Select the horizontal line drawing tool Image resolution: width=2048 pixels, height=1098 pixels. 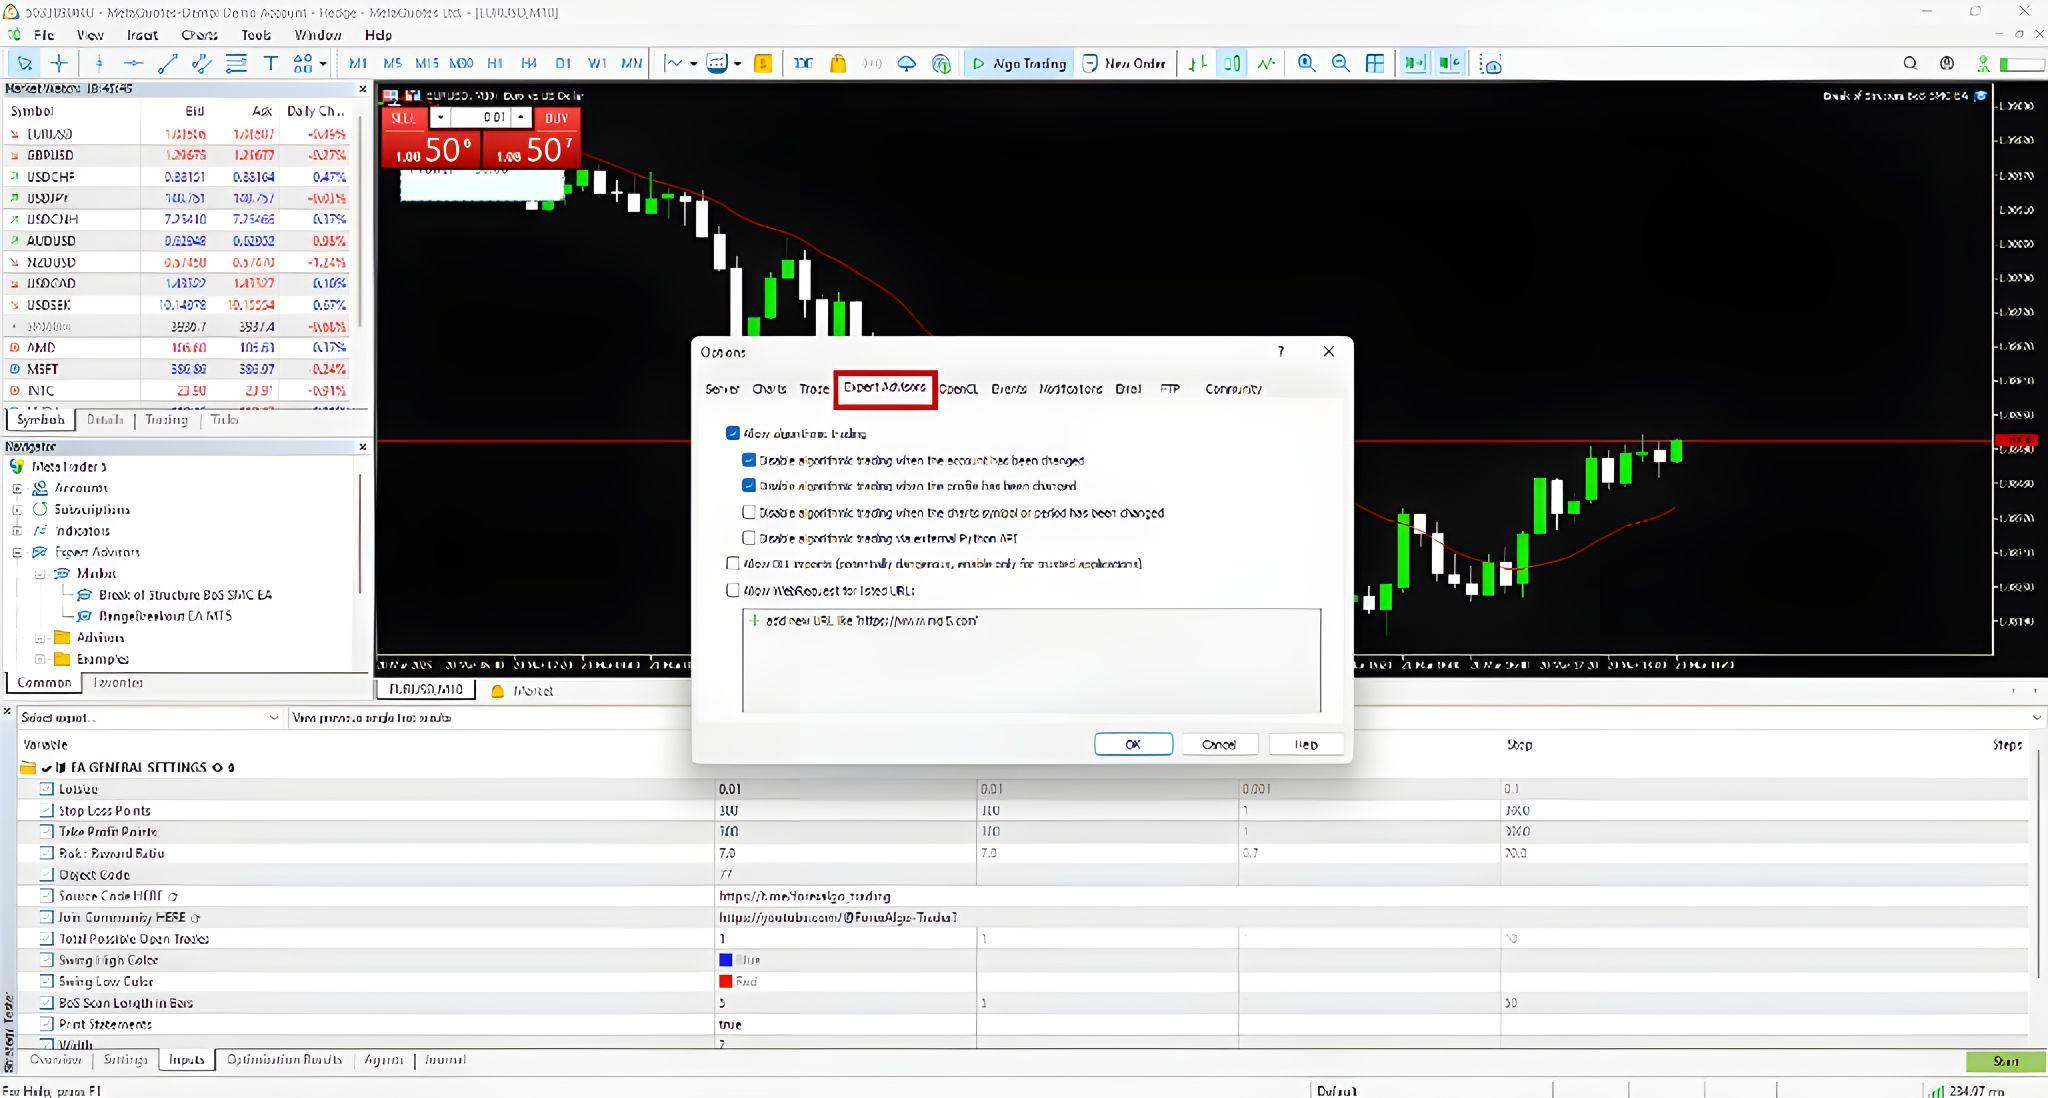pos(132,63)
